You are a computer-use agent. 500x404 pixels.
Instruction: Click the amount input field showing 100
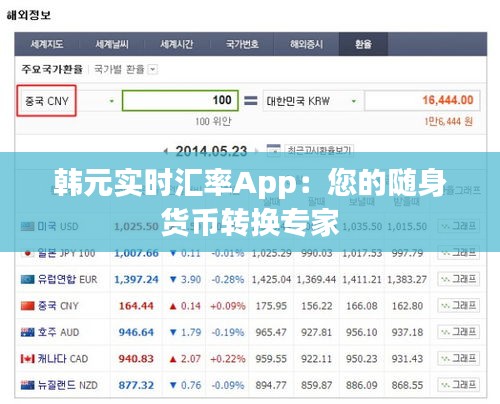180,100
